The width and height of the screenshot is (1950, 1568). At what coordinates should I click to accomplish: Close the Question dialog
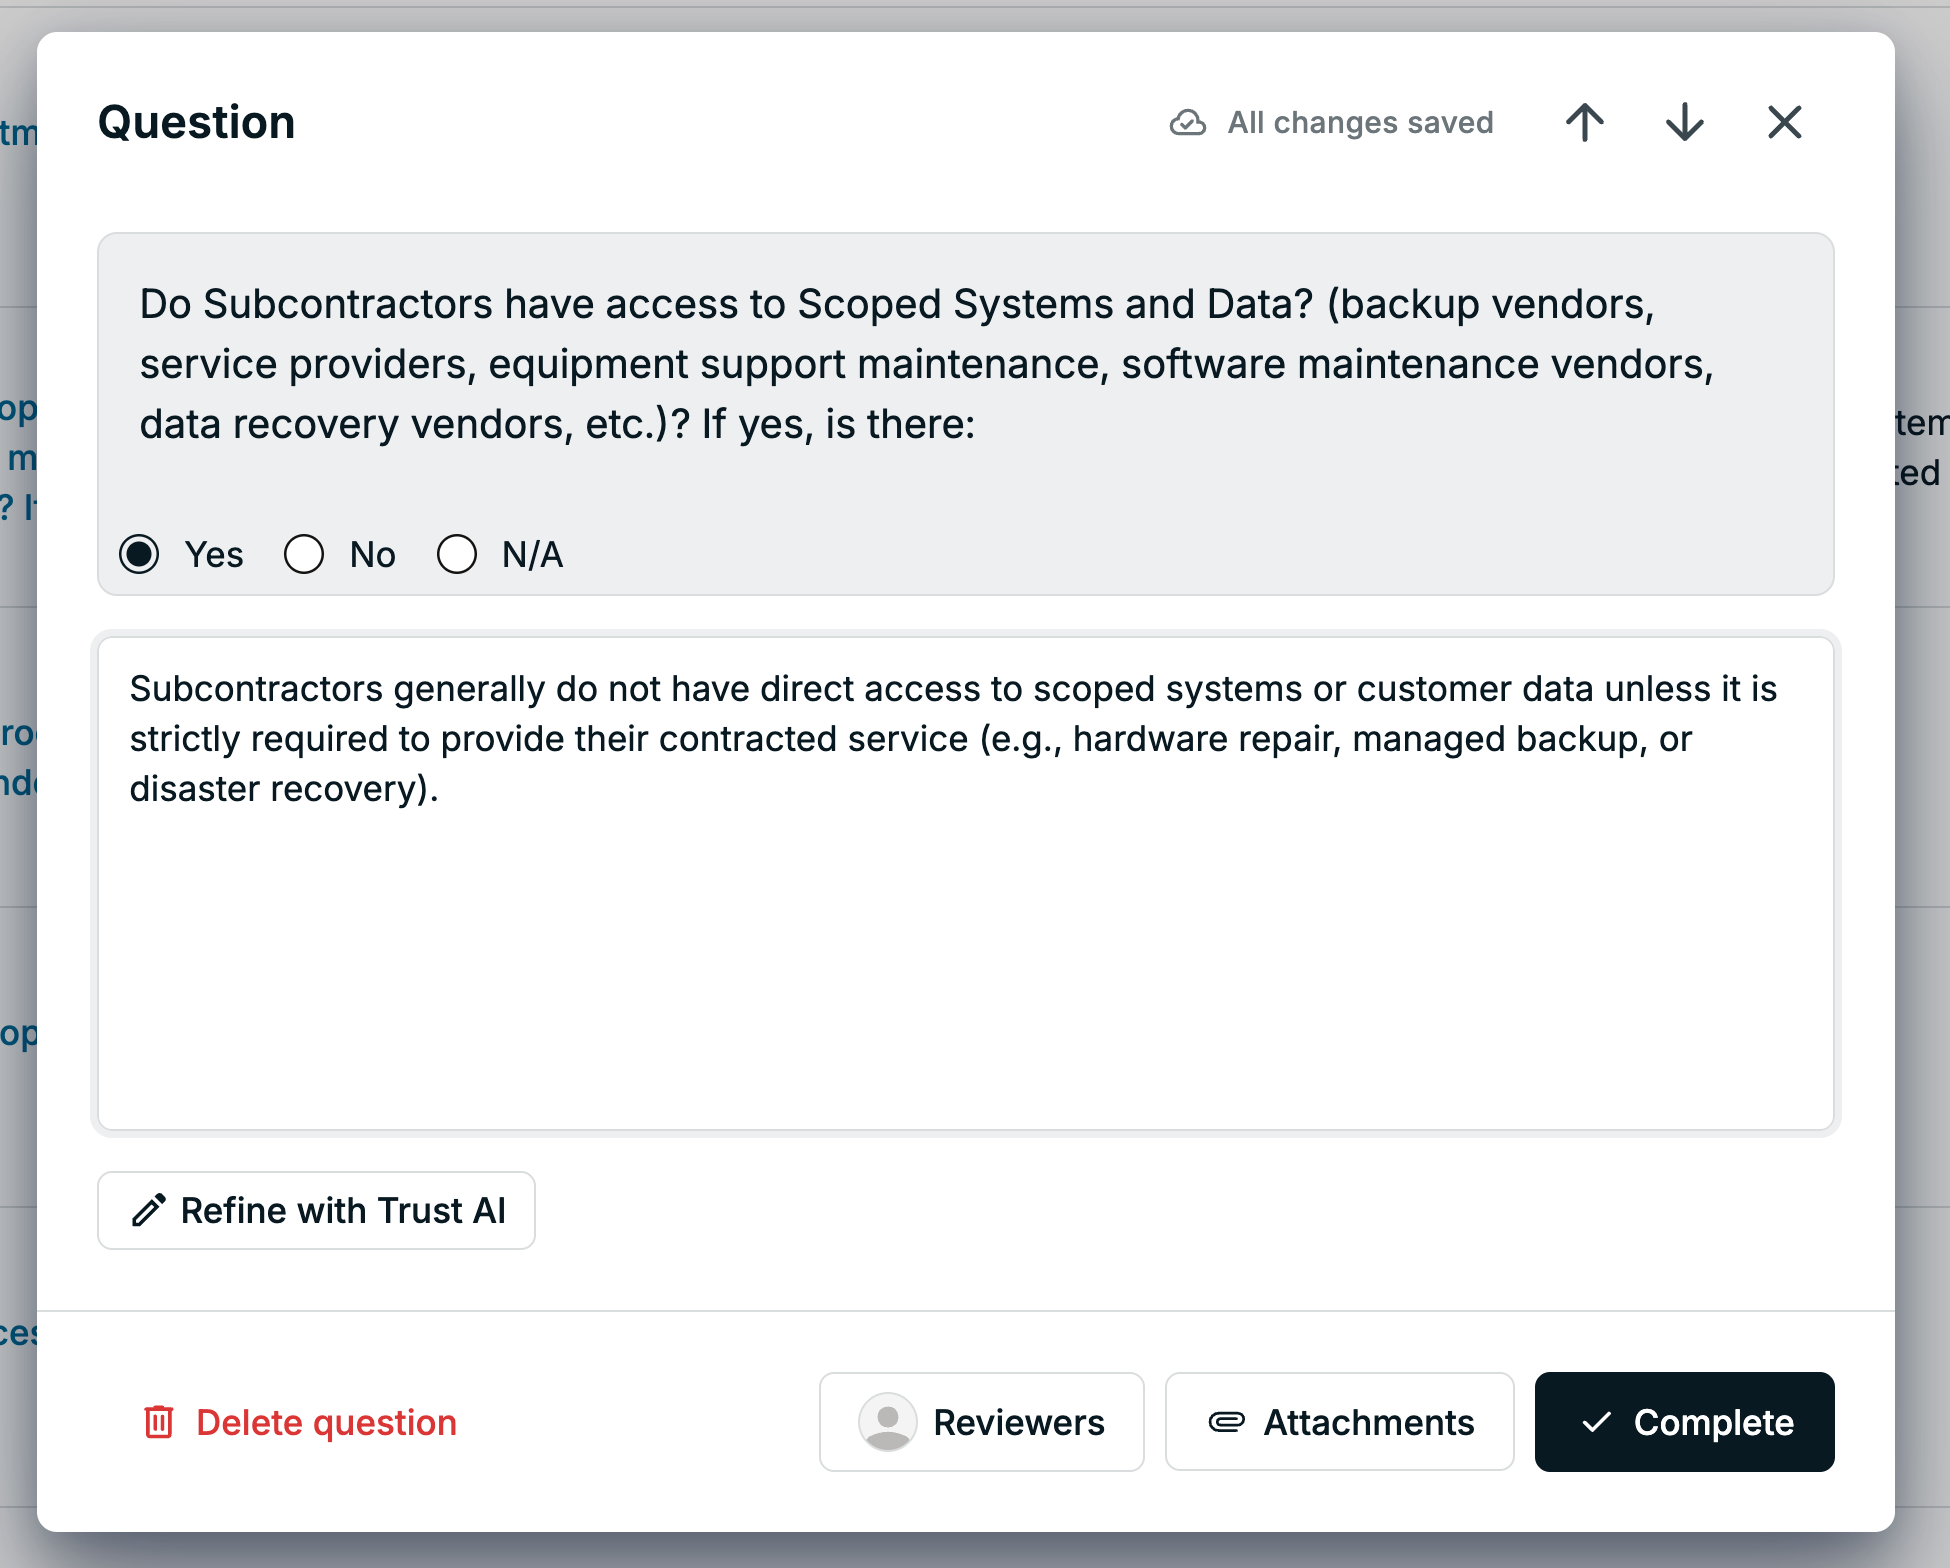point(1785,122)
